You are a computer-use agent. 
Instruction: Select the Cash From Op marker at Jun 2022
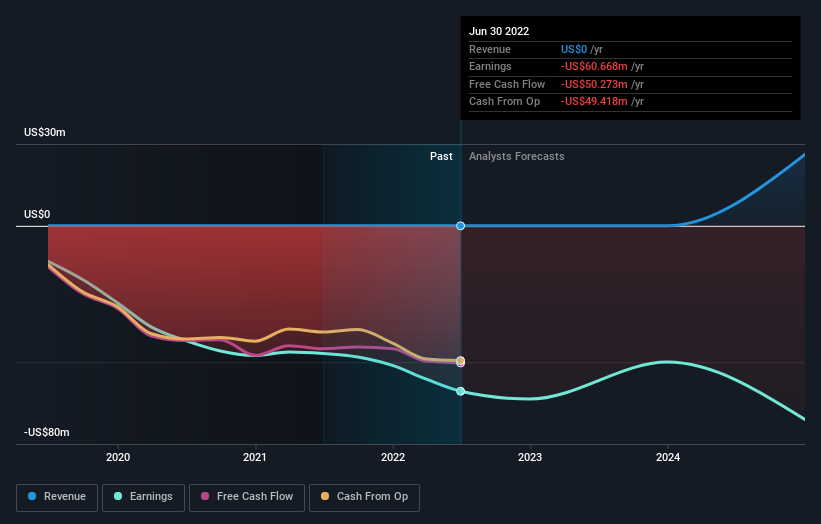(x=460, y=360)
